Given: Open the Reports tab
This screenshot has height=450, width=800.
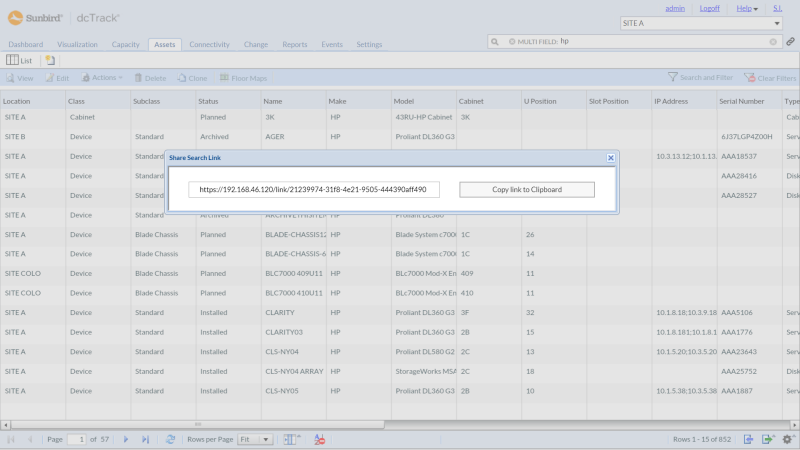Looking at the screenshot, I should click(x=295, y=44).
